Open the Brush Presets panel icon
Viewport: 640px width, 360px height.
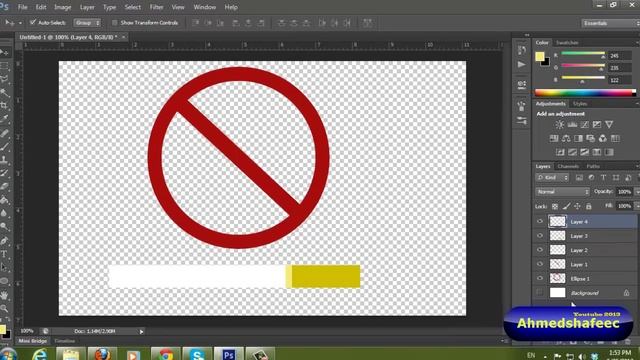522,121
